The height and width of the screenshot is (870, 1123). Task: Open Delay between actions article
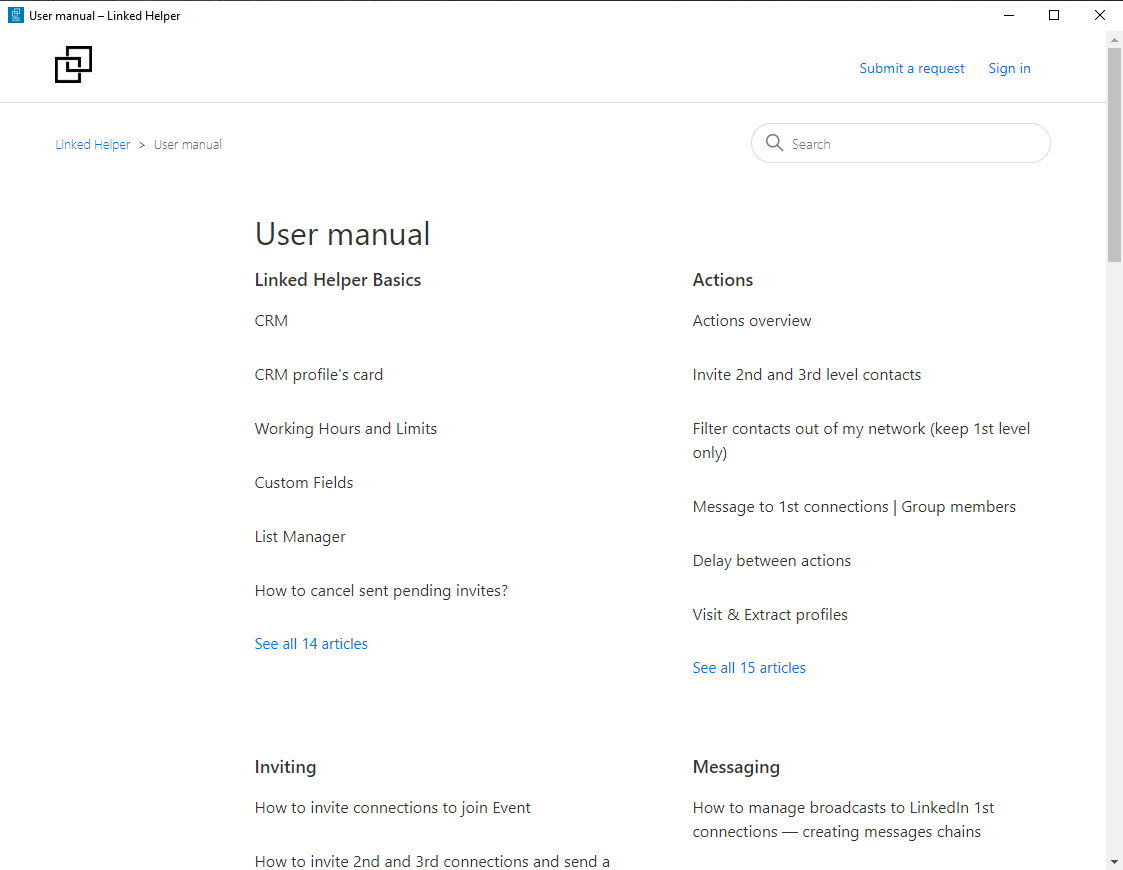(x=771, y=561)
